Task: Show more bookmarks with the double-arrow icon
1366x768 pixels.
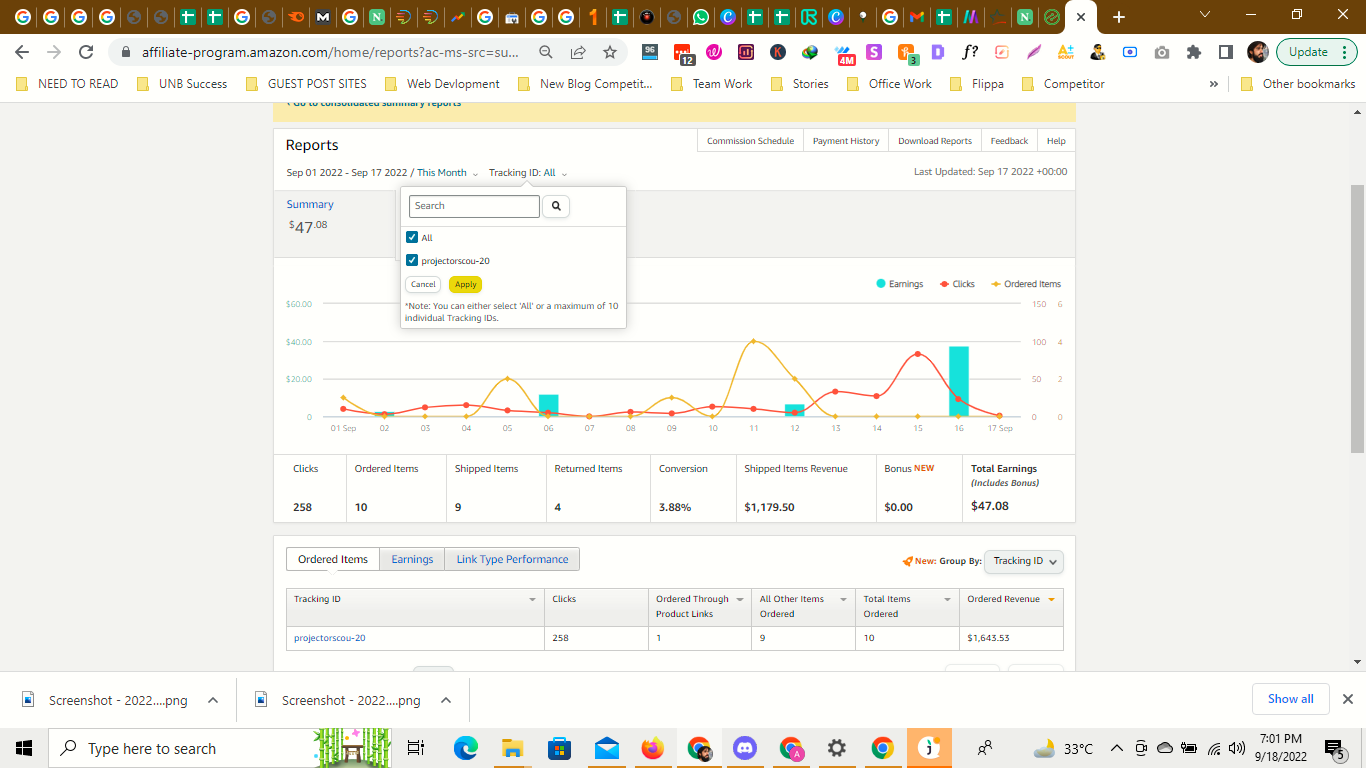Action: tap(1214, 84)
